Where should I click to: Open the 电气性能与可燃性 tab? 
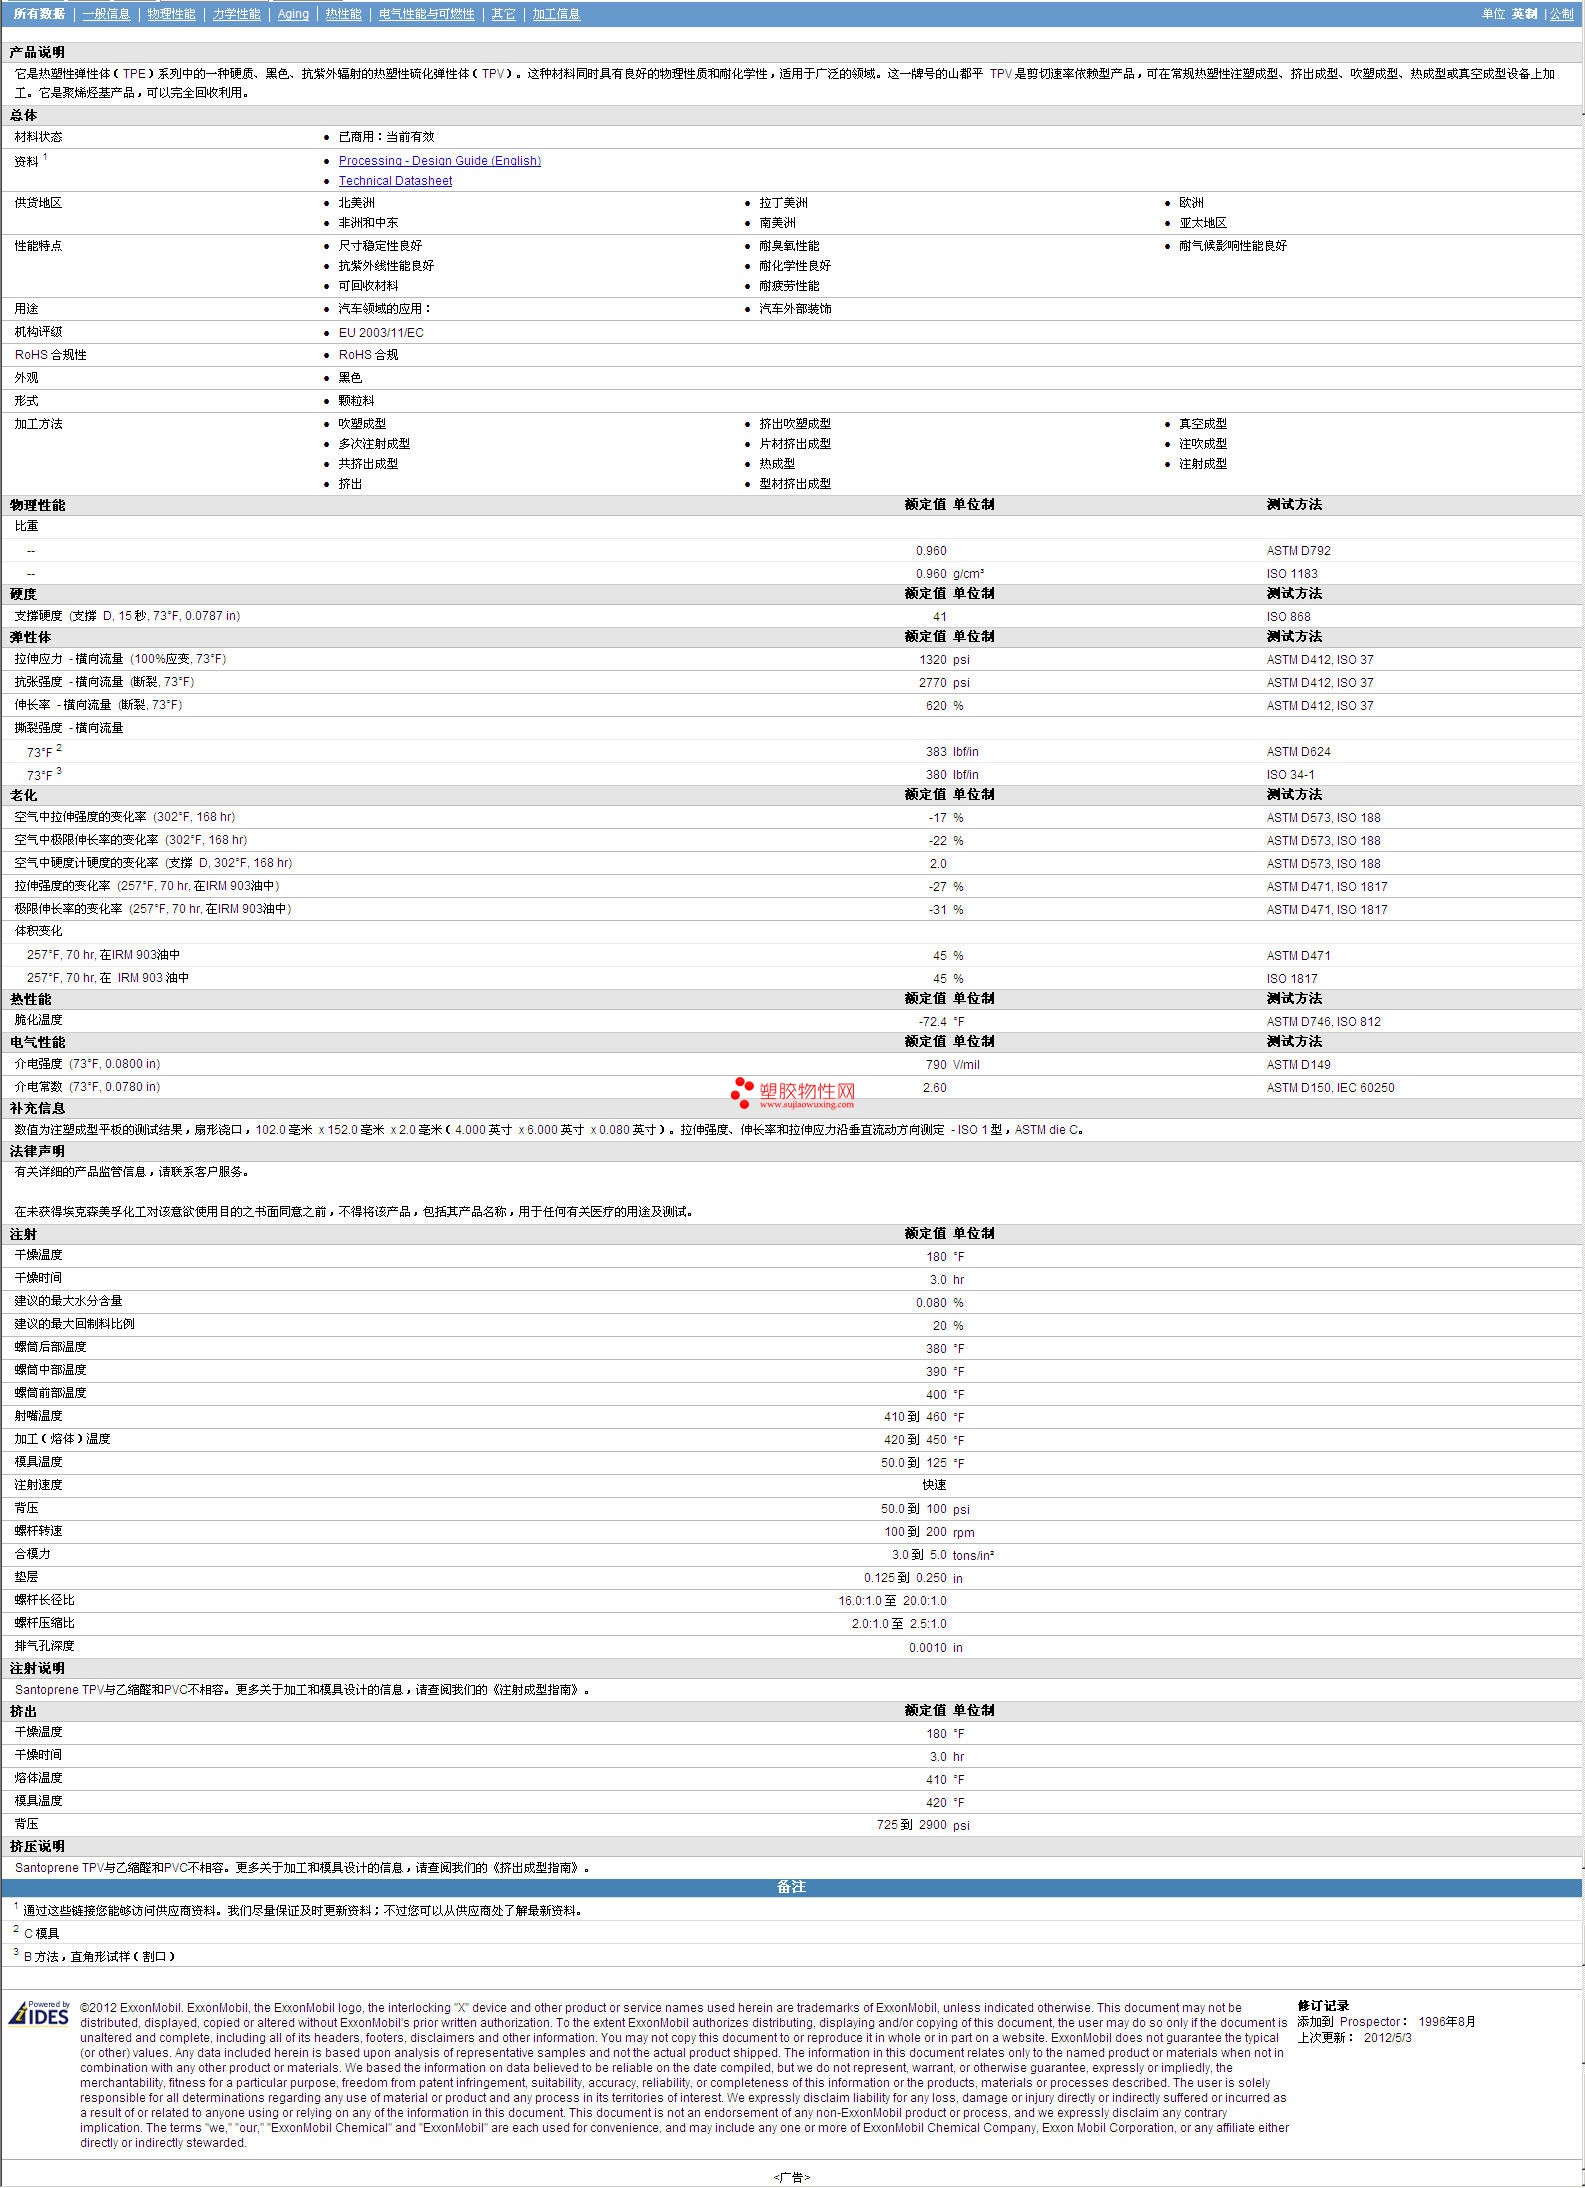click(x=426, y=14)
